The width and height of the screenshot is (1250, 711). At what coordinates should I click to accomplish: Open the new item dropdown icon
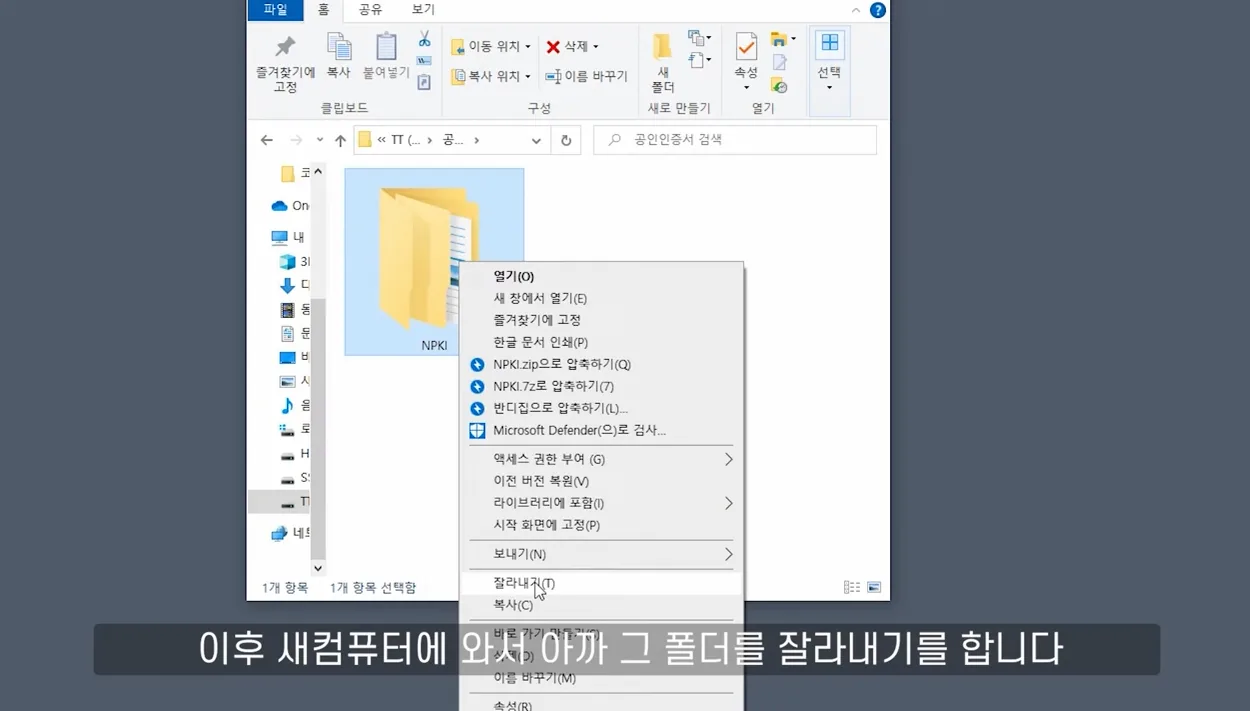[x=700, y=39]
